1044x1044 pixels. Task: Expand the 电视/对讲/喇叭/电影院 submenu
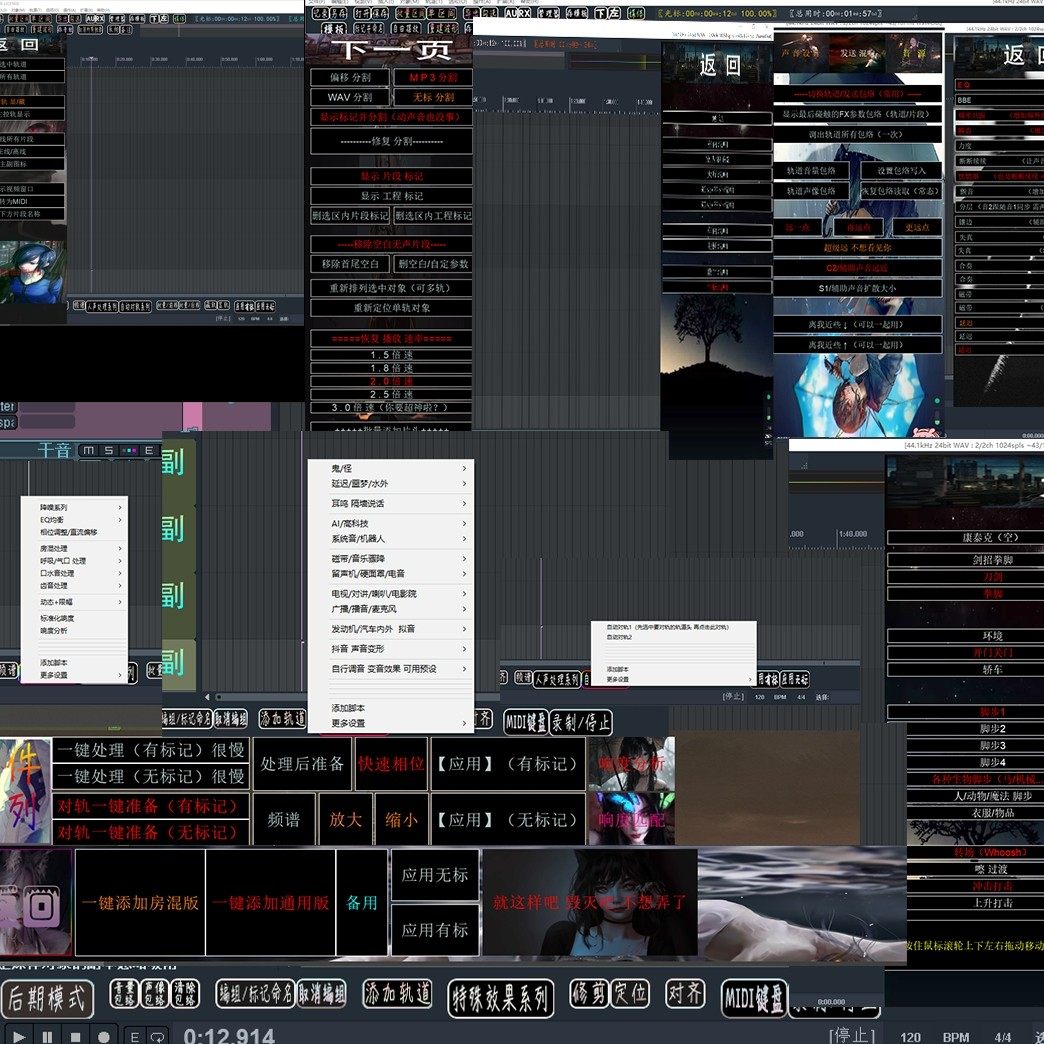click(x=392, y=593)
